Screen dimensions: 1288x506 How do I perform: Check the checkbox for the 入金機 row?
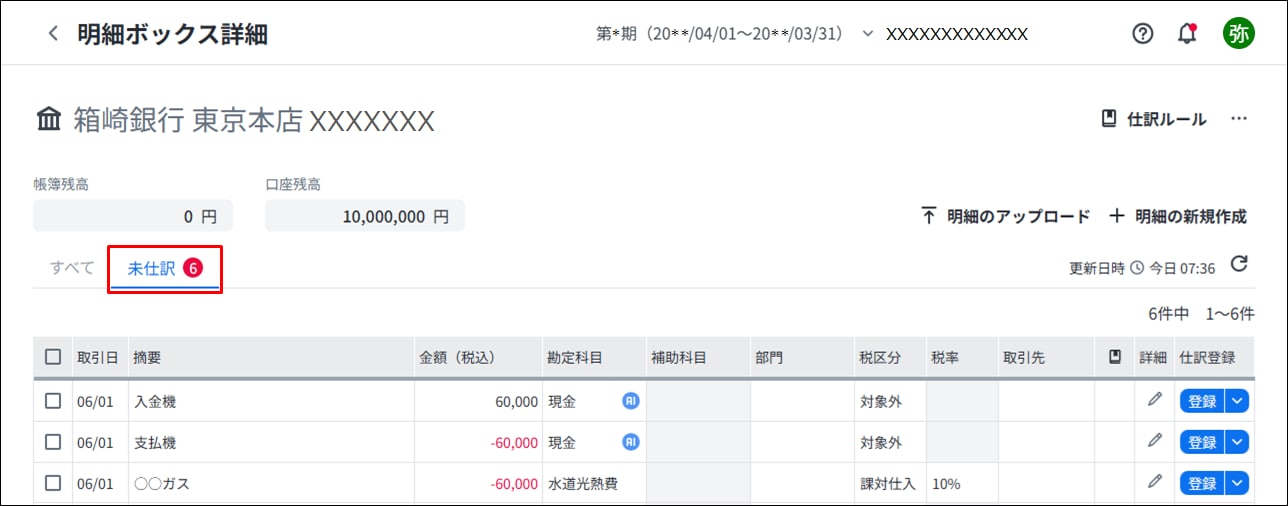(x=53, y=401)
